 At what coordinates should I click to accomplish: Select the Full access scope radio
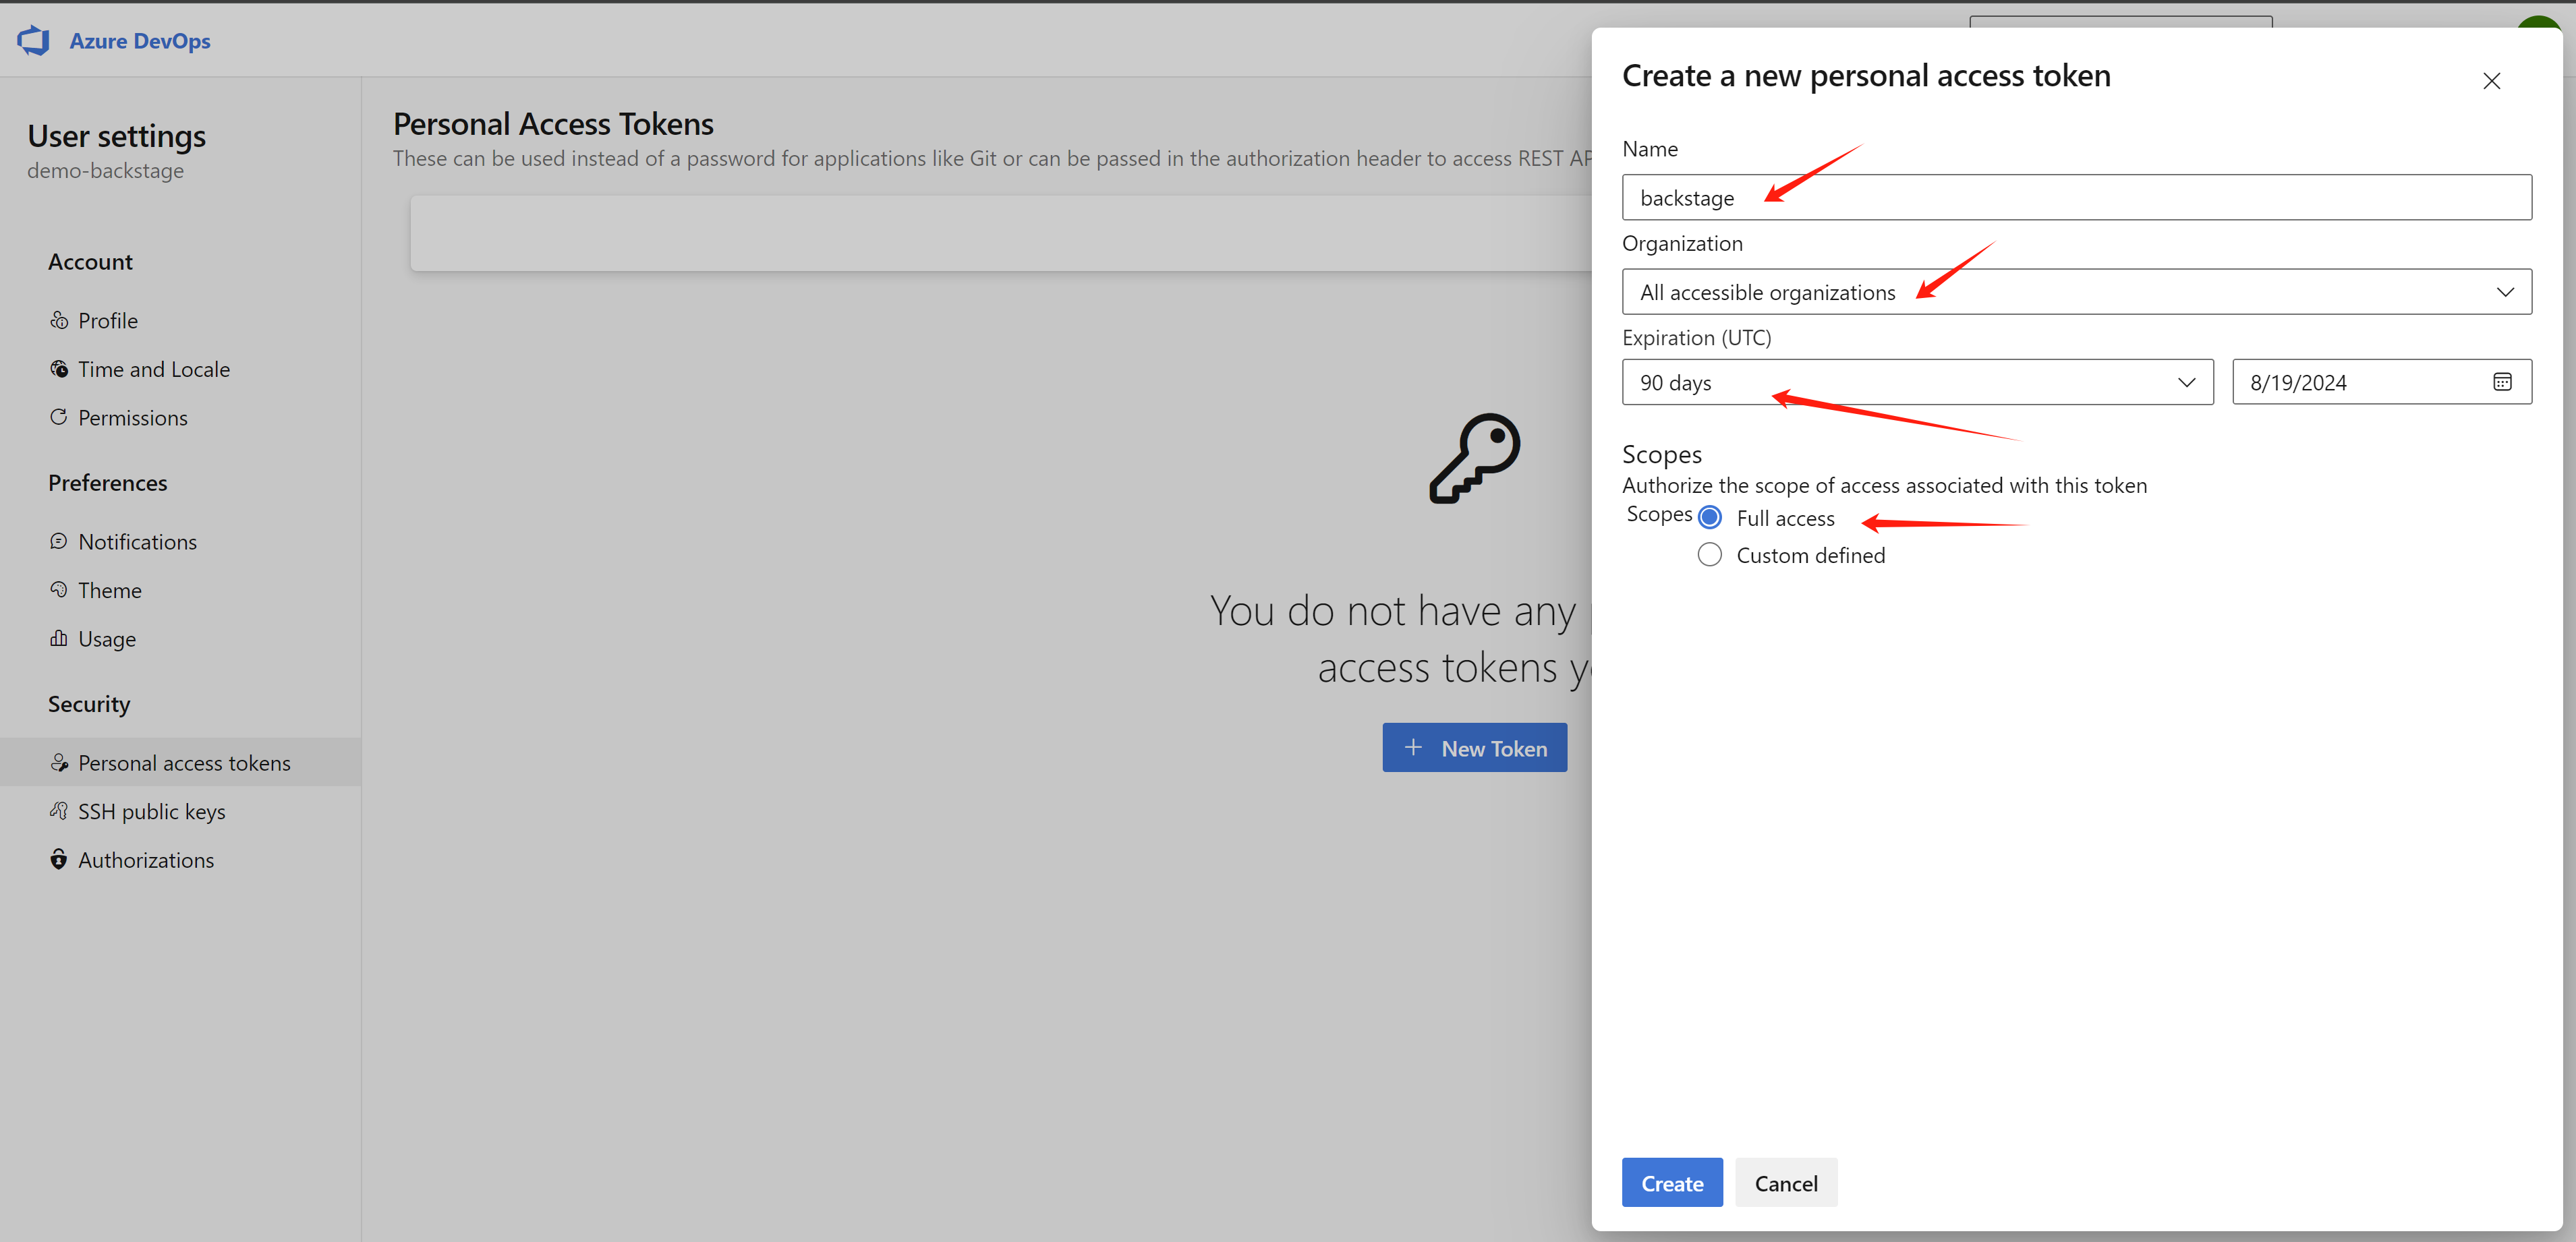coord(1709,517)
